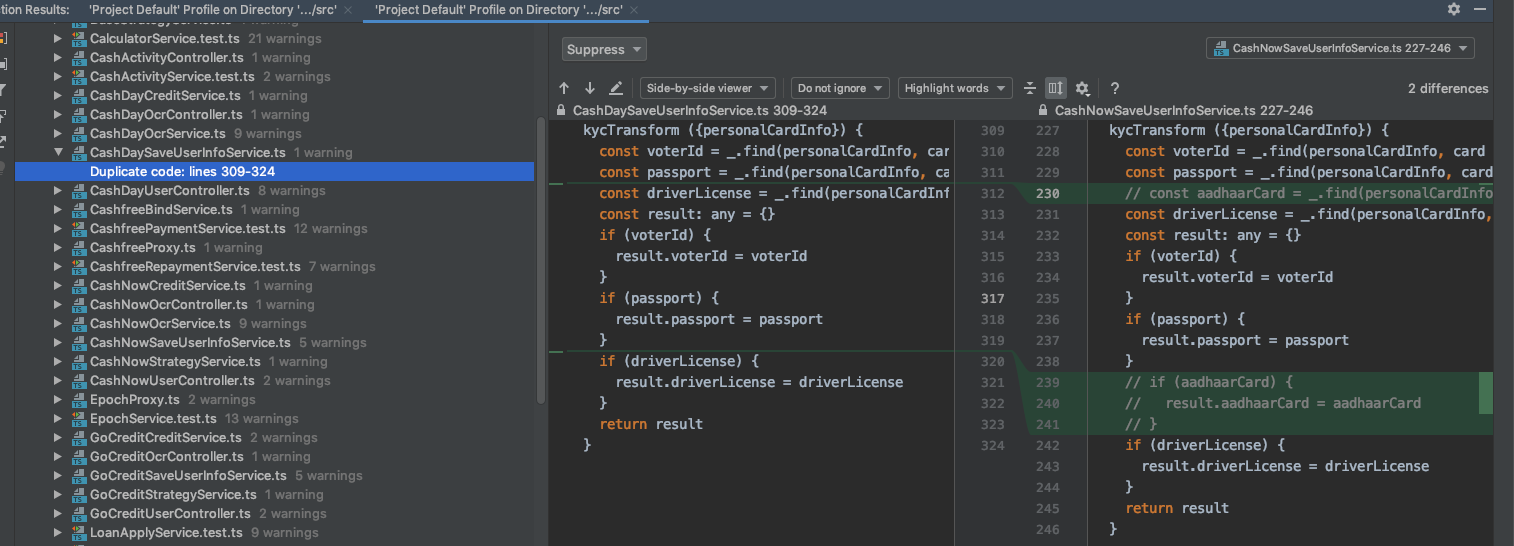This screenshot has width=1514, height=546.
Task: Click collapse unchanged fragments icon
Action: coord(1030,88)
